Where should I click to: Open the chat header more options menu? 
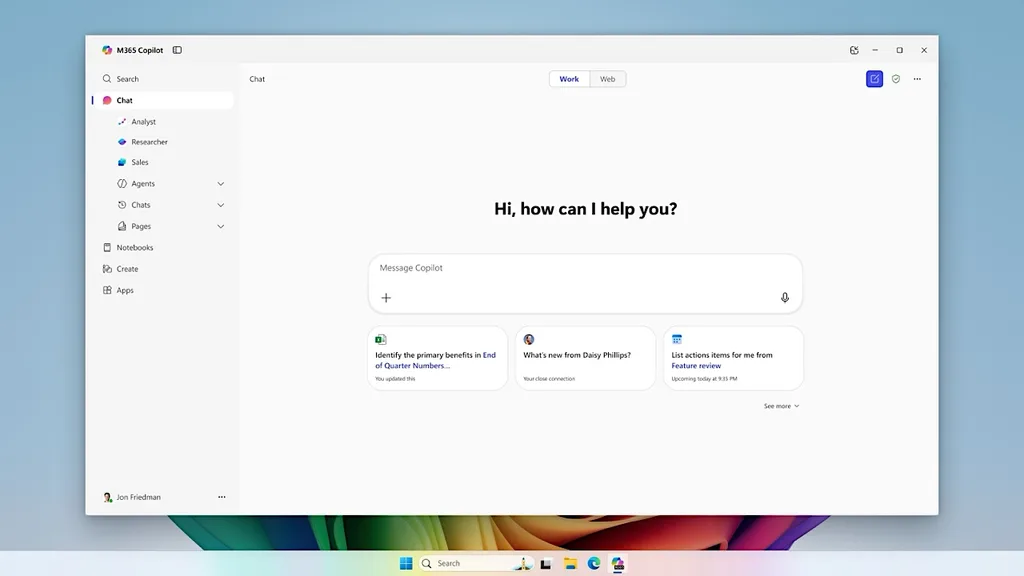pos(918,79)
